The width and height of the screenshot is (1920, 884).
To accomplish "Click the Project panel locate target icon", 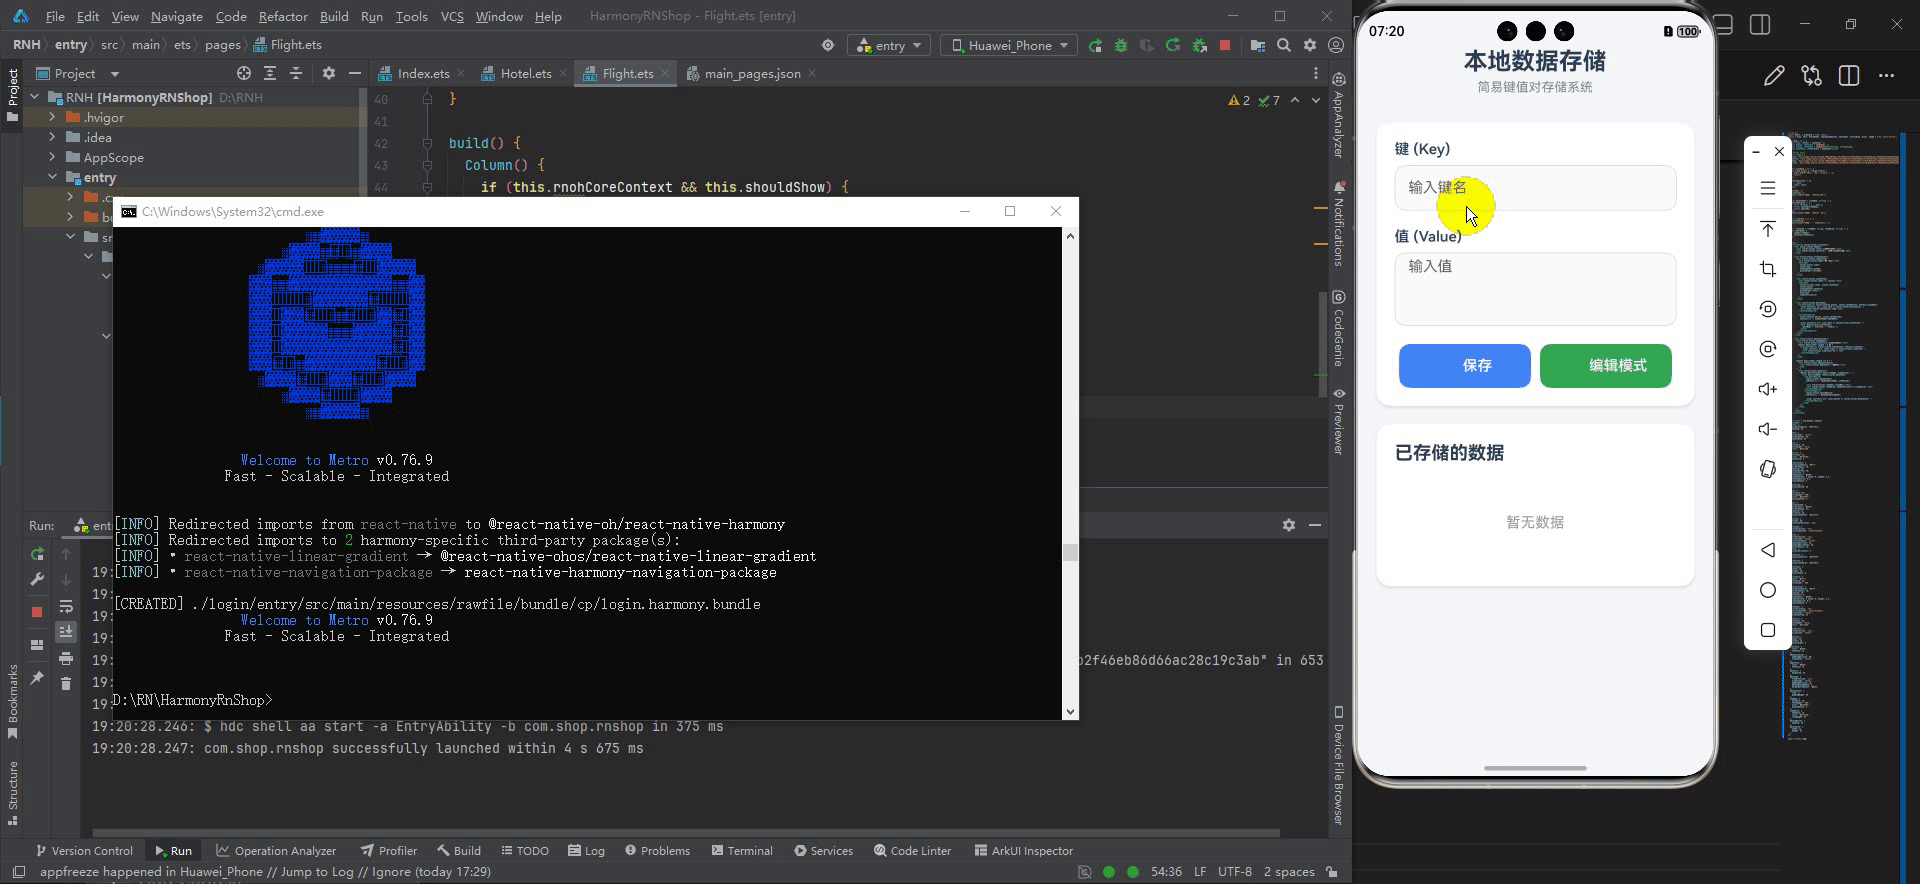I will (x=244, y=73).
